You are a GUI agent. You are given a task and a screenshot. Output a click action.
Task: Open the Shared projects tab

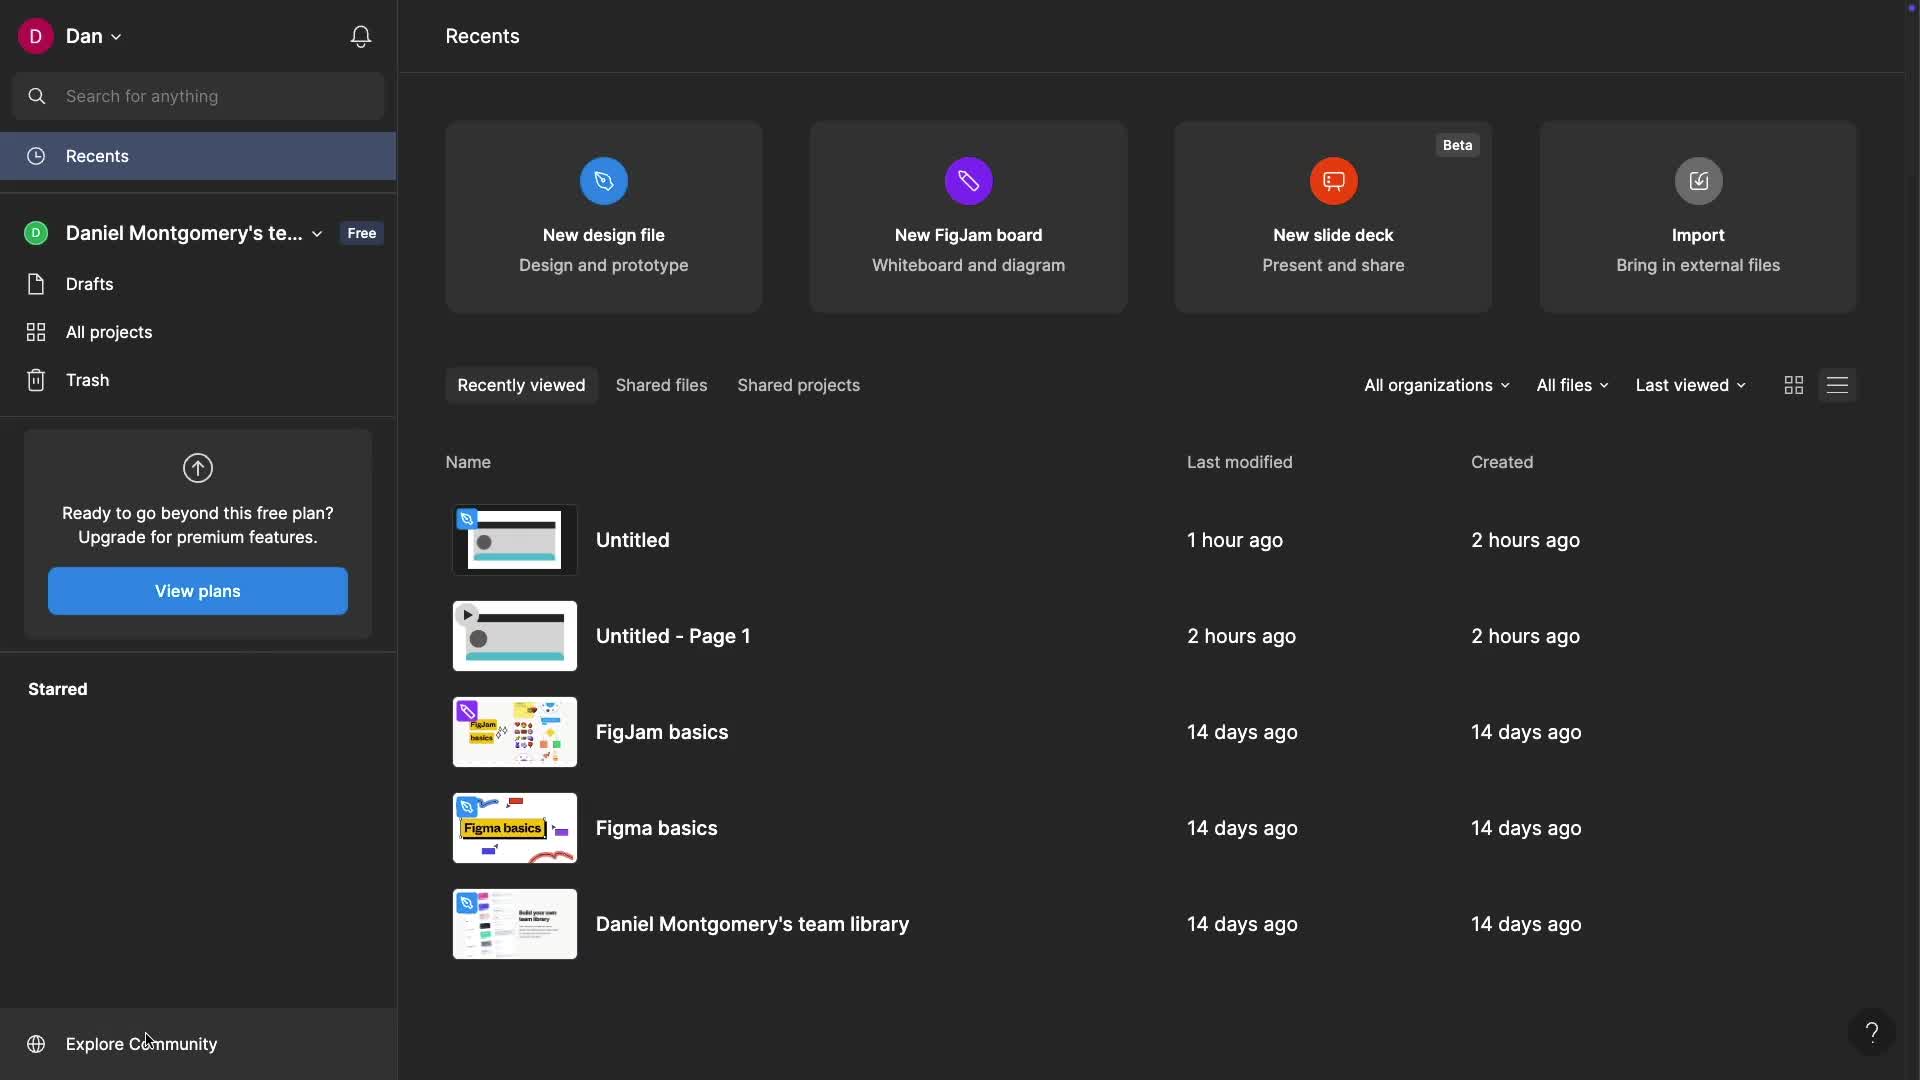point(798,385)
